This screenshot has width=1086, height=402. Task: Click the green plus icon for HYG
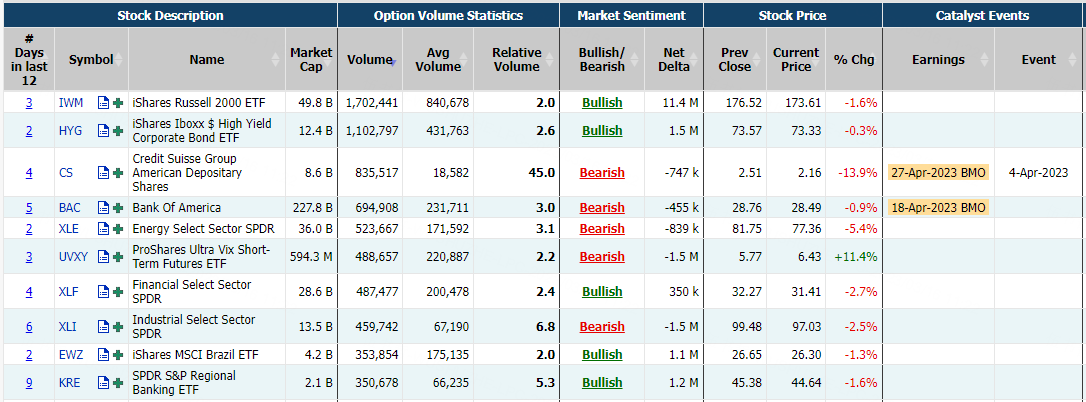118,131
